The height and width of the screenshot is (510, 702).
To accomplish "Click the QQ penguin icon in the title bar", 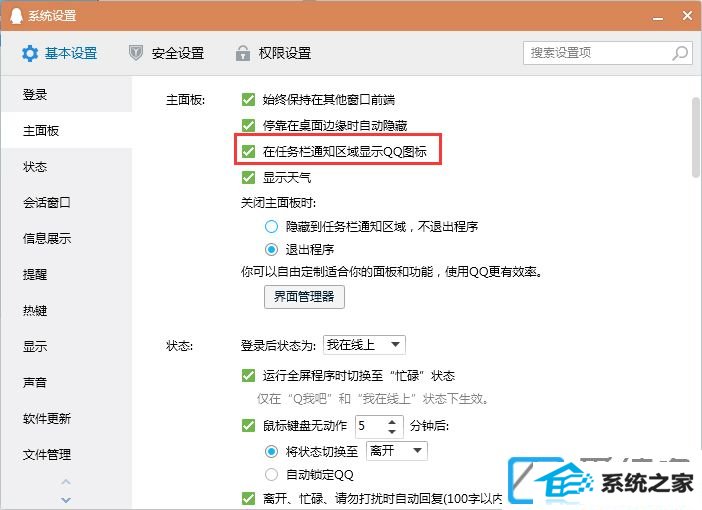I will tap(16, 16).
